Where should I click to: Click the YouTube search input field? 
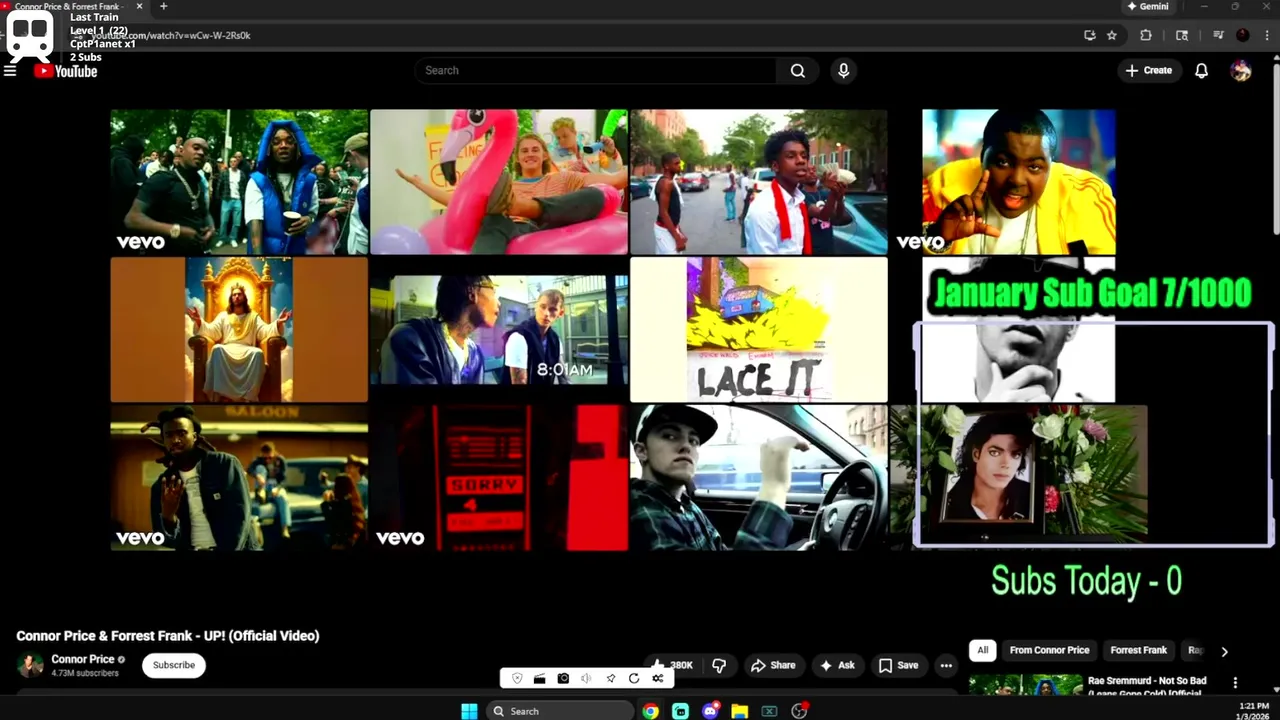click(595, 71)
